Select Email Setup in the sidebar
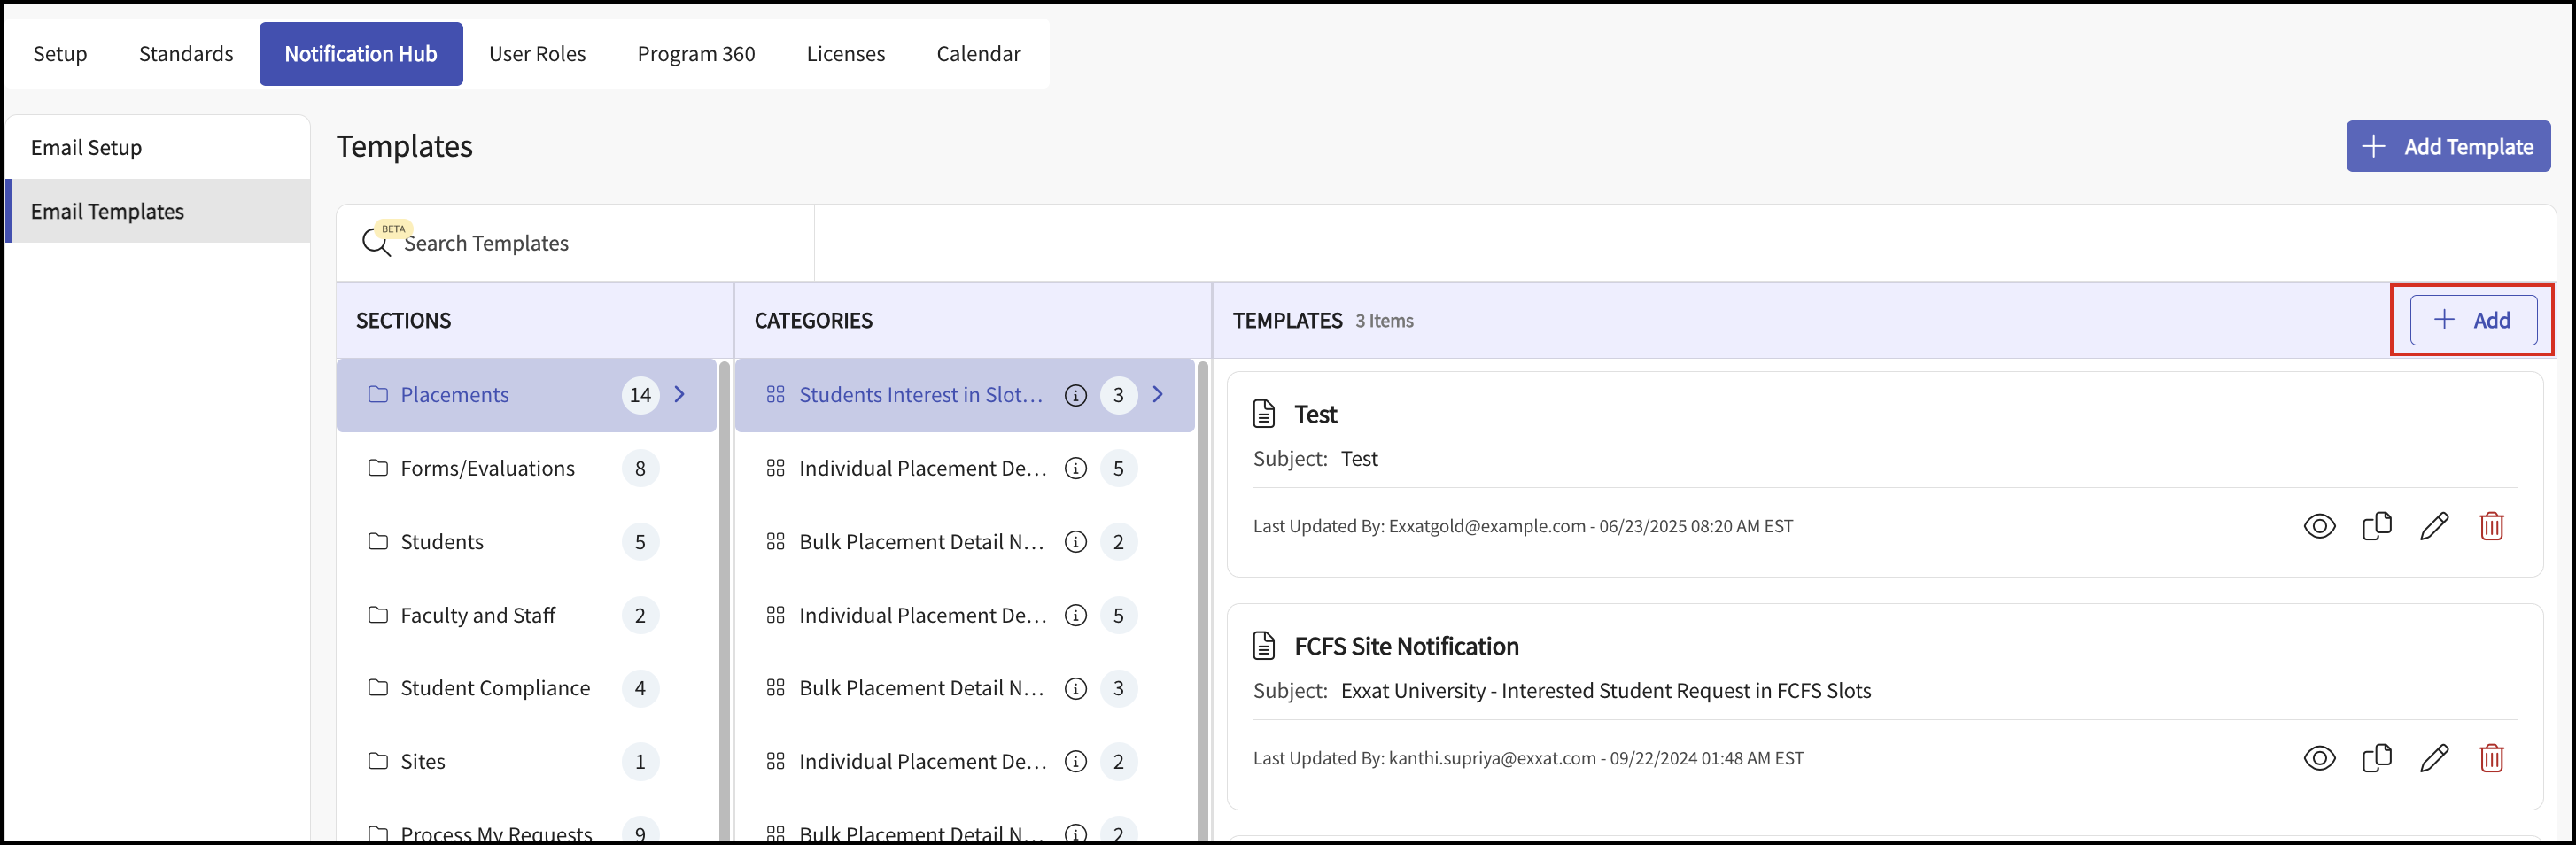Image resolution: width=2576 pixels, height=845 pixels. tap(87, 148)
